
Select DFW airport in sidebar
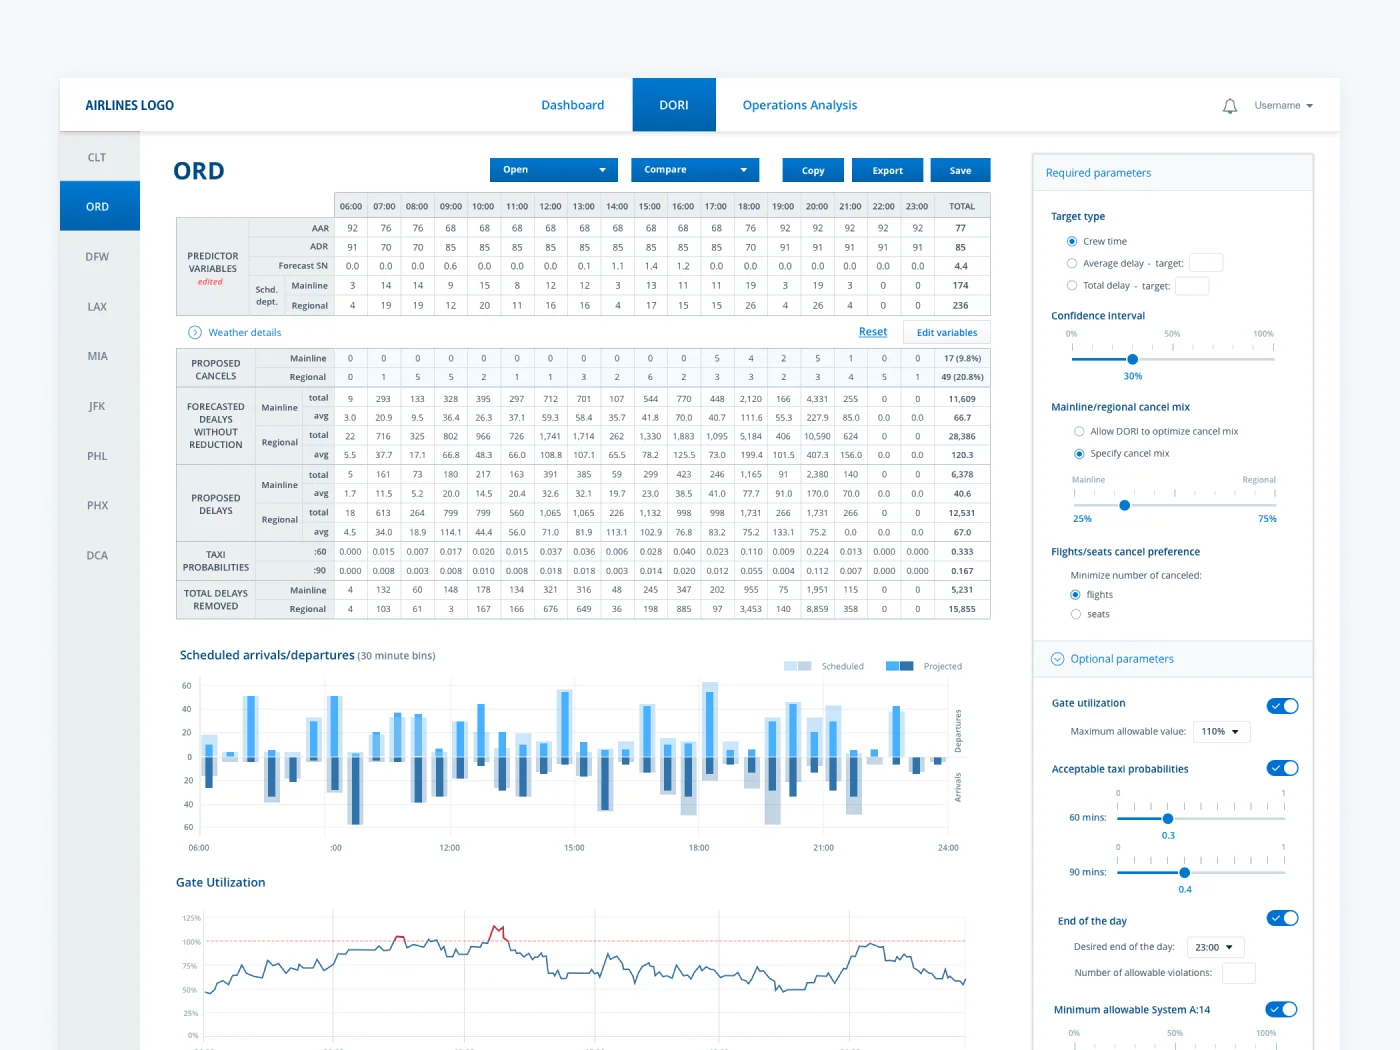[97, 257]
